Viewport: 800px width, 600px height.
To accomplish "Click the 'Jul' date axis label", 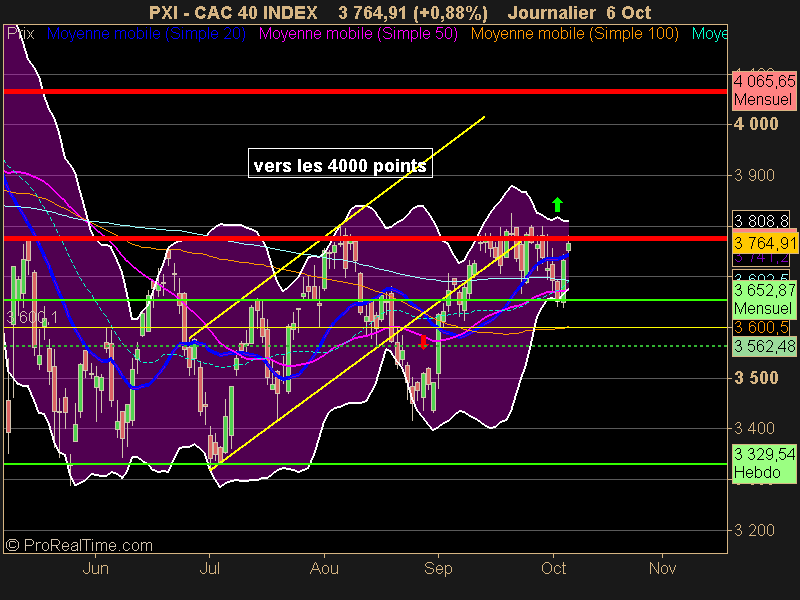I will (209, 568).
